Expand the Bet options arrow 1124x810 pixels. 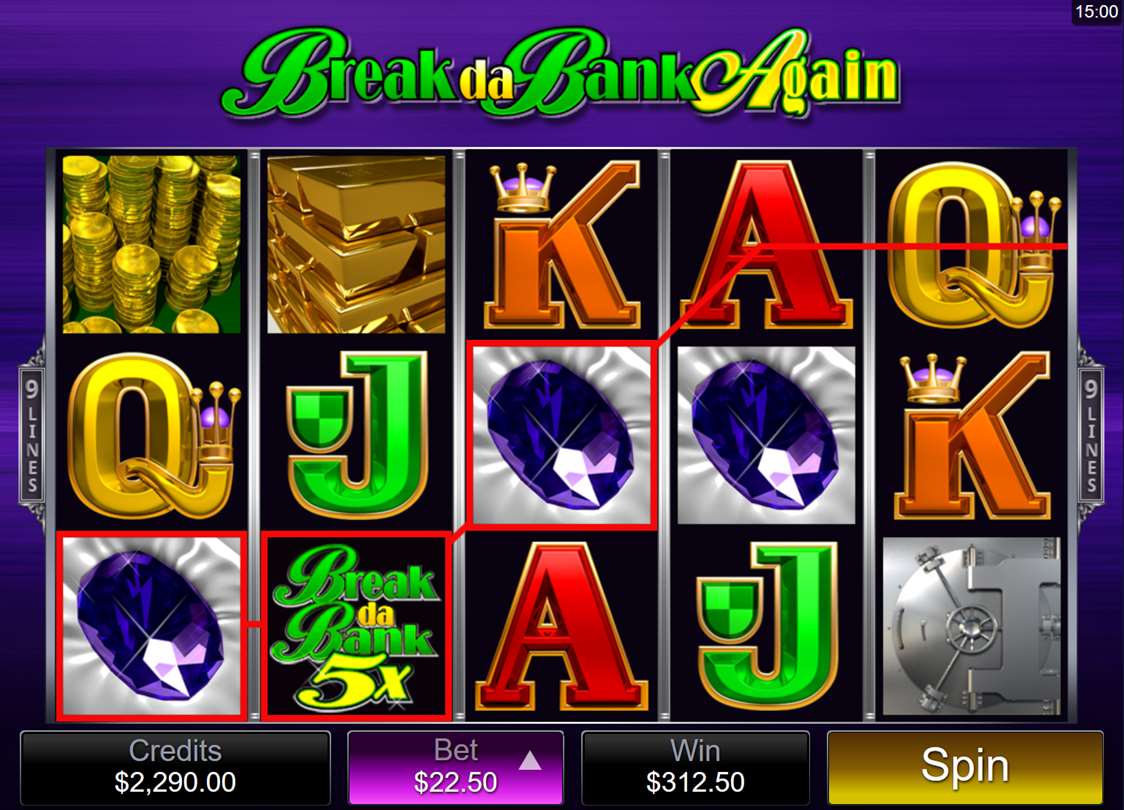(x=530, y=761)
